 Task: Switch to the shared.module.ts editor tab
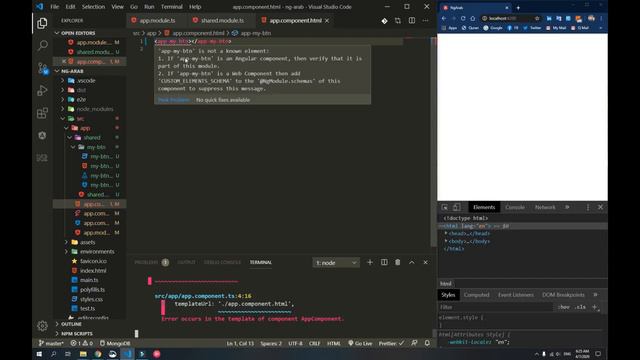(x=222, y=20)
